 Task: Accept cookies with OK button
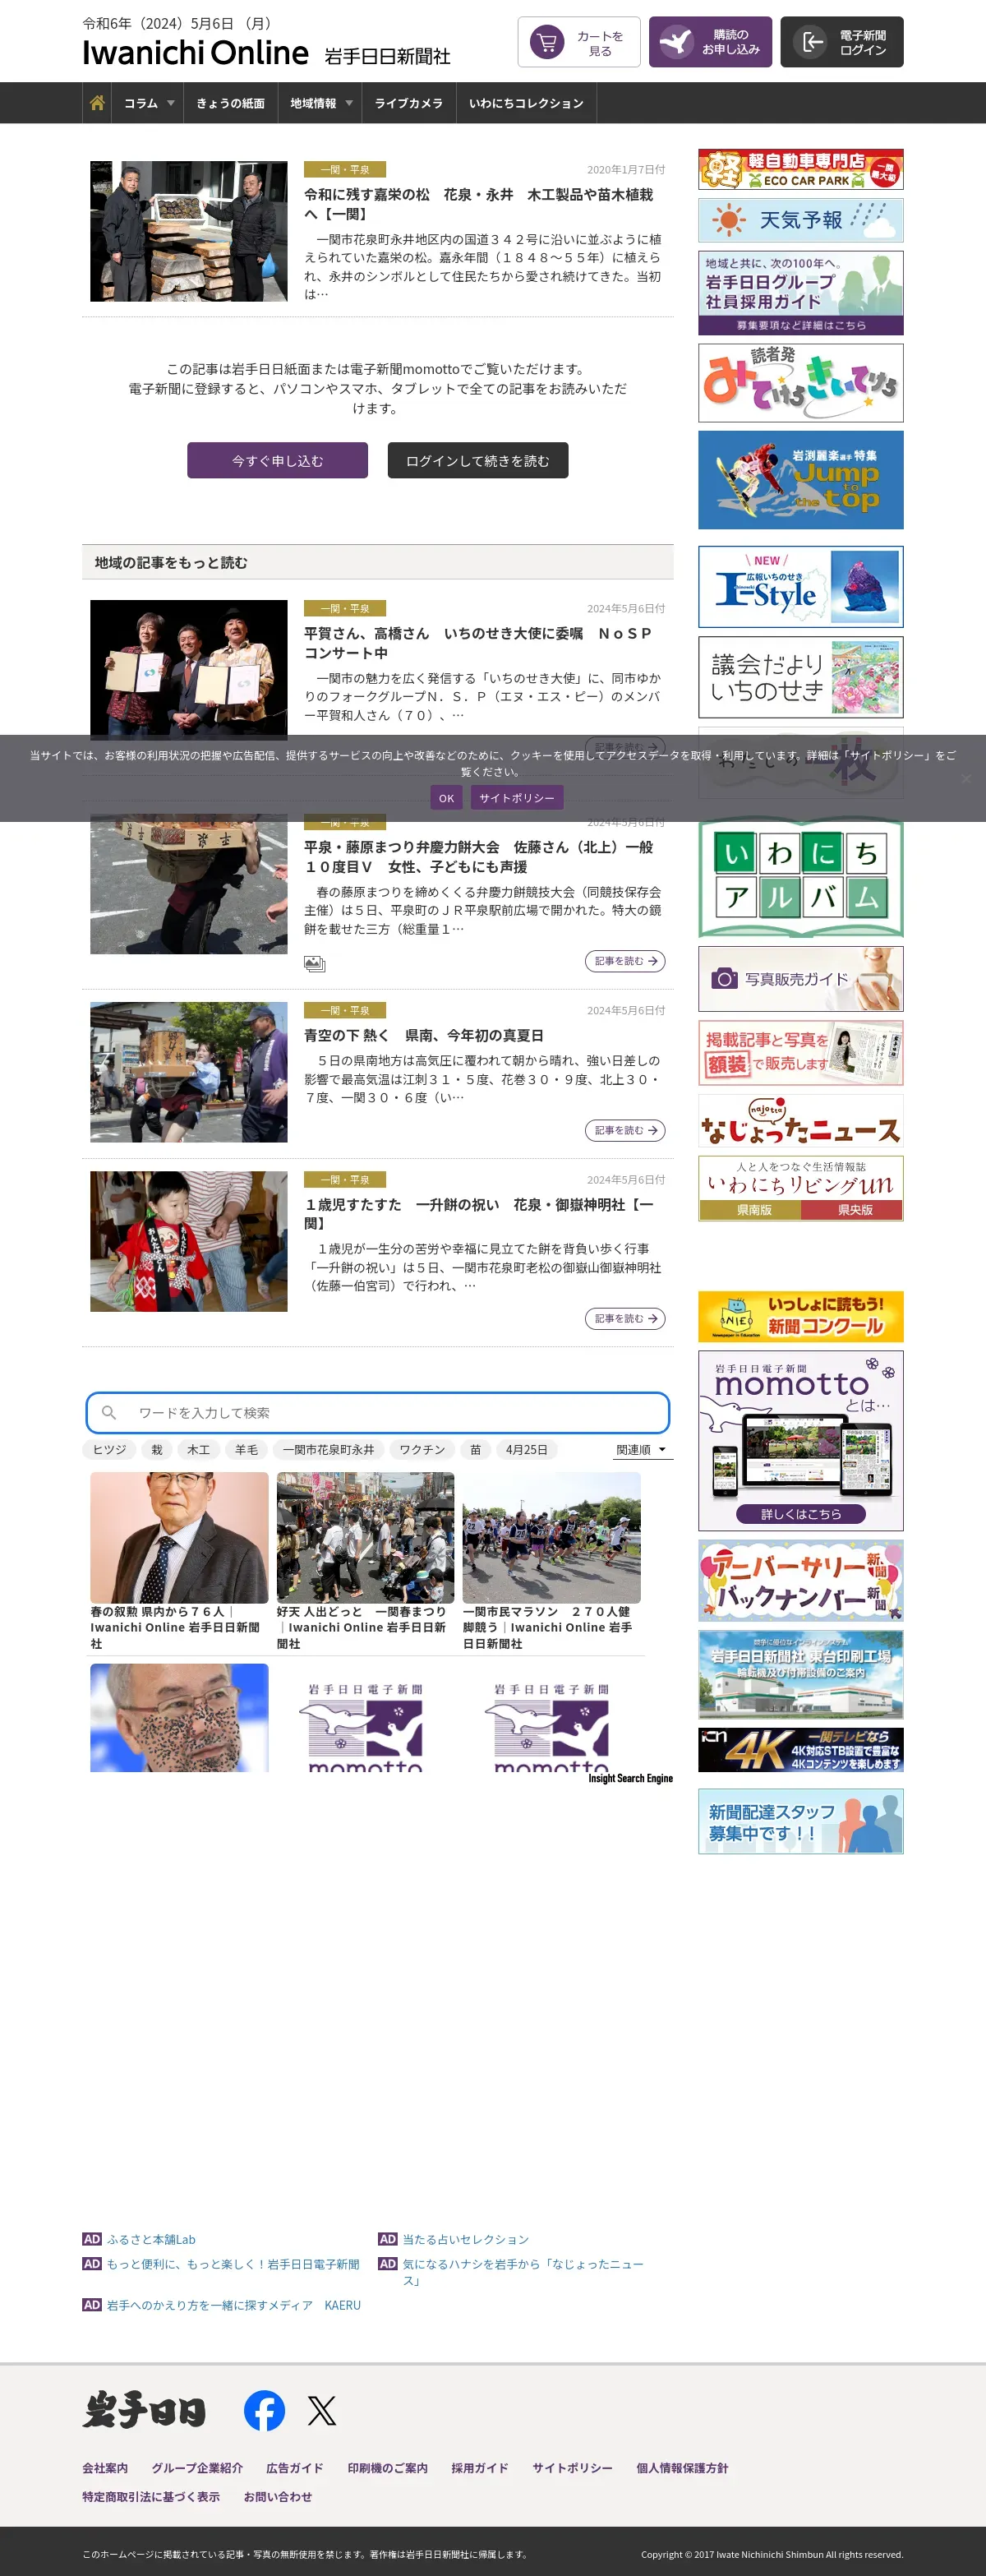pos(446,797)
